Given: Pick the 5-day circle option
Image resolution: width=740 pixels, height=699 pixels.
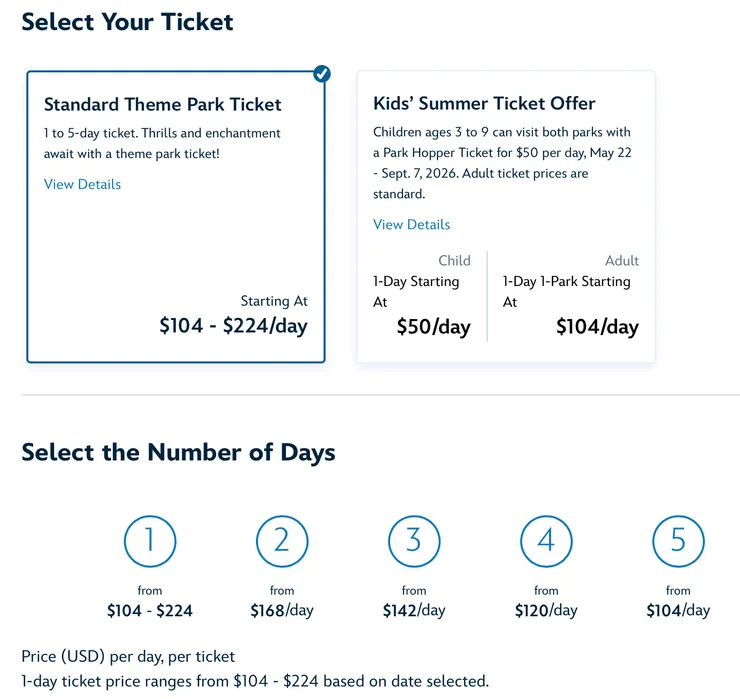Looking at the screenshot, I should pos(678,541).
